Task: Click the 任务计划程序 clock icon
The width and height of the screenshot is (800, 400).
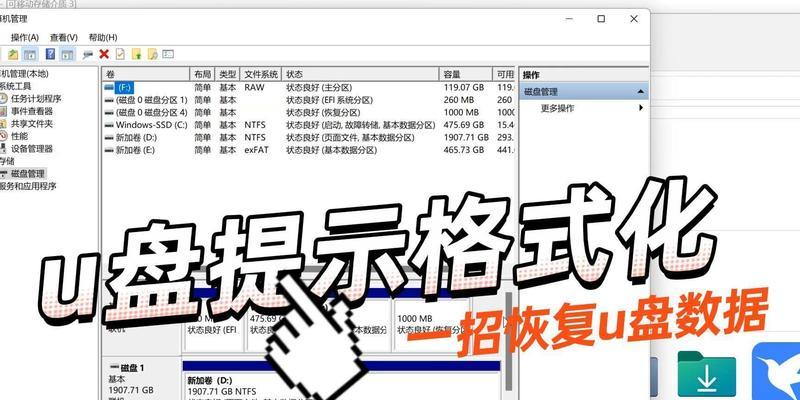Action: tap(4, 99)
